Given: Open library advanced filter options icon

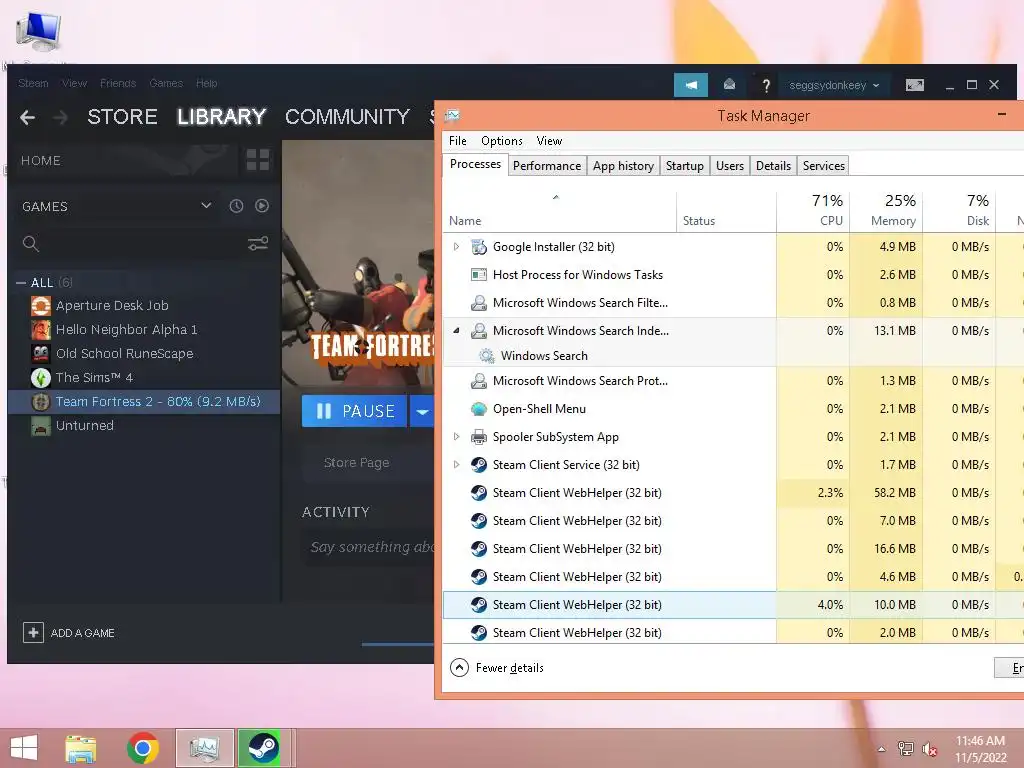Looking at the screenshot, I should (258, 244).
